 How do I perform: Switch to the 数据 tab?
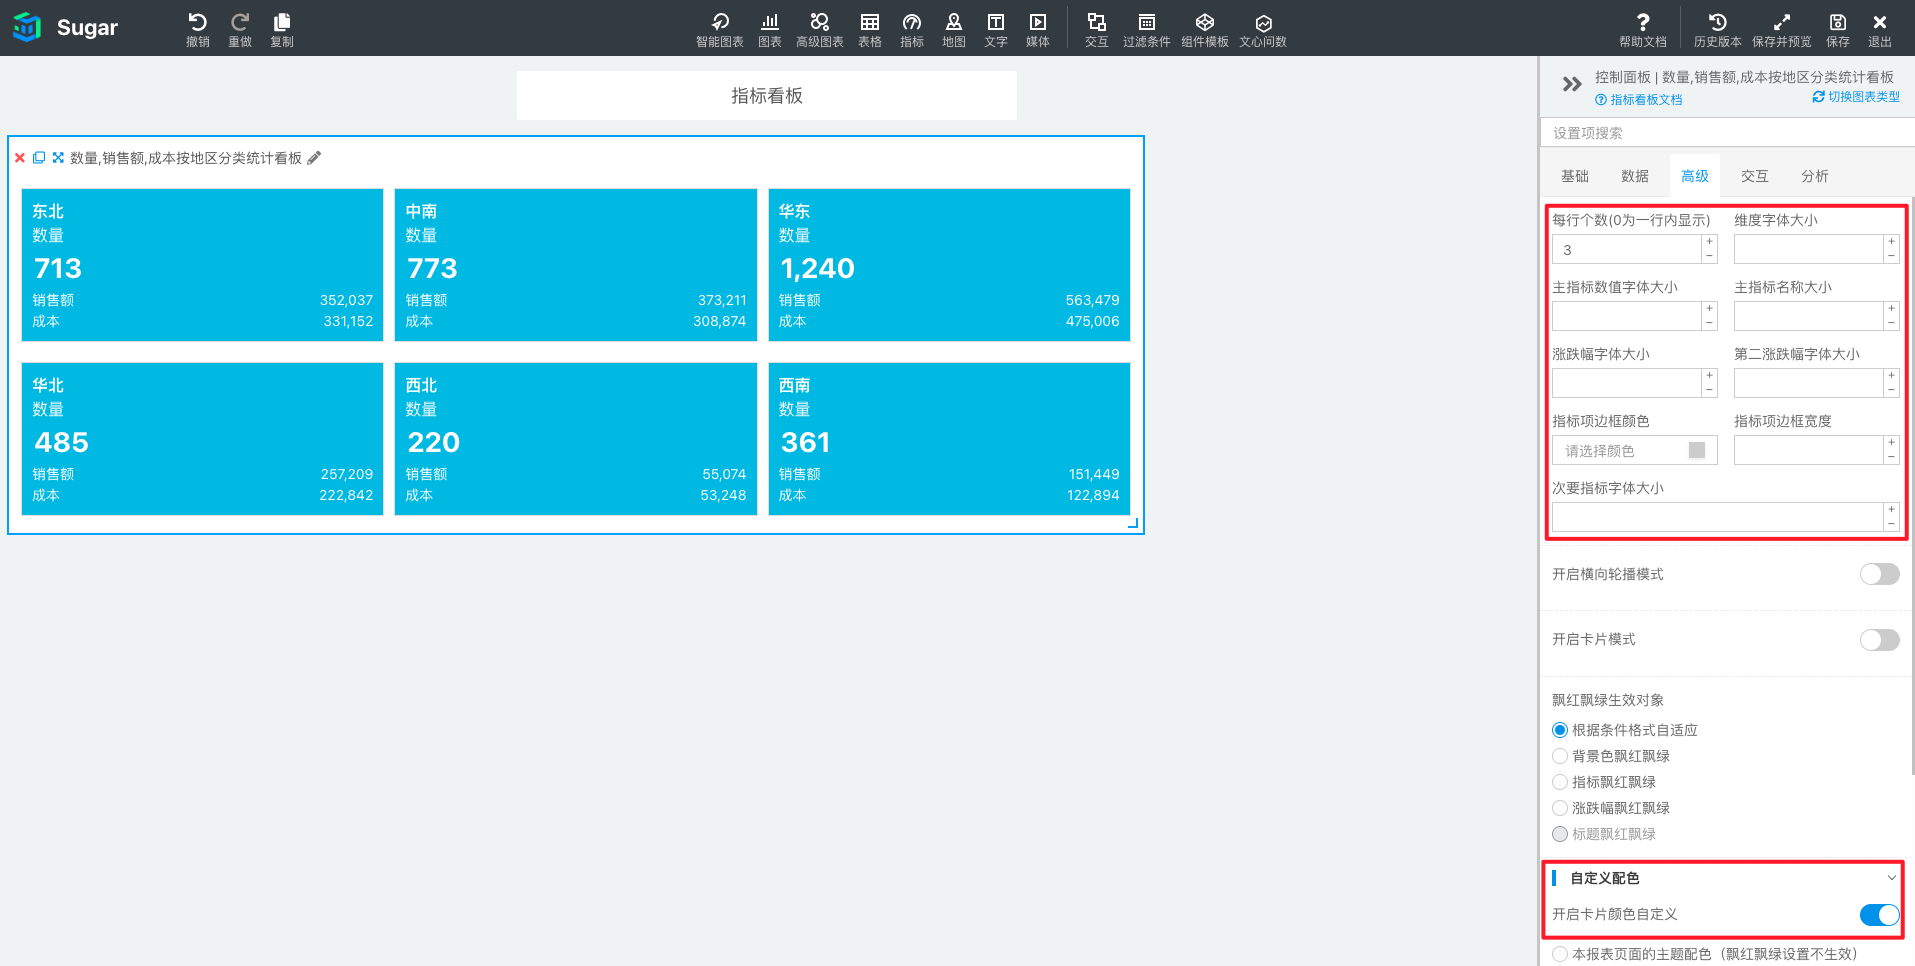[x=1635, y=176]
